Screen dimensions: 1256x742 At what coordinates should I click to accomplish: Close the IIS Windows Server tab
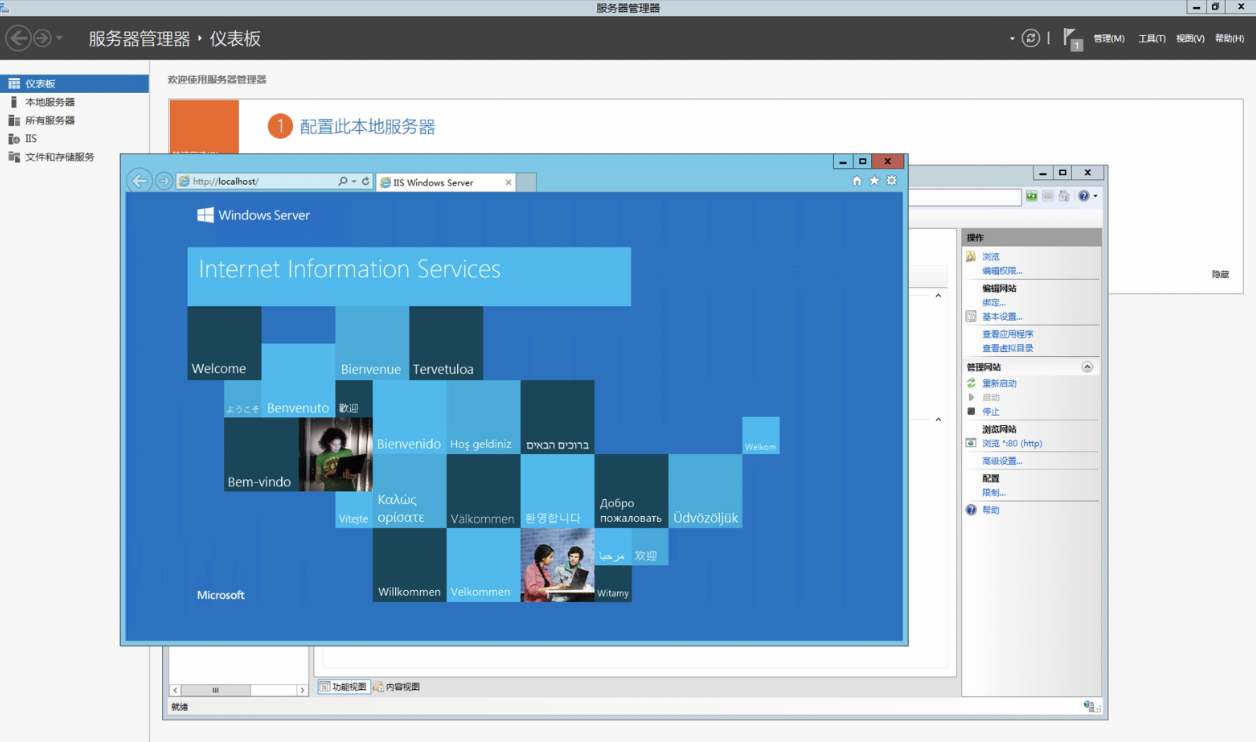coord(508,182)
